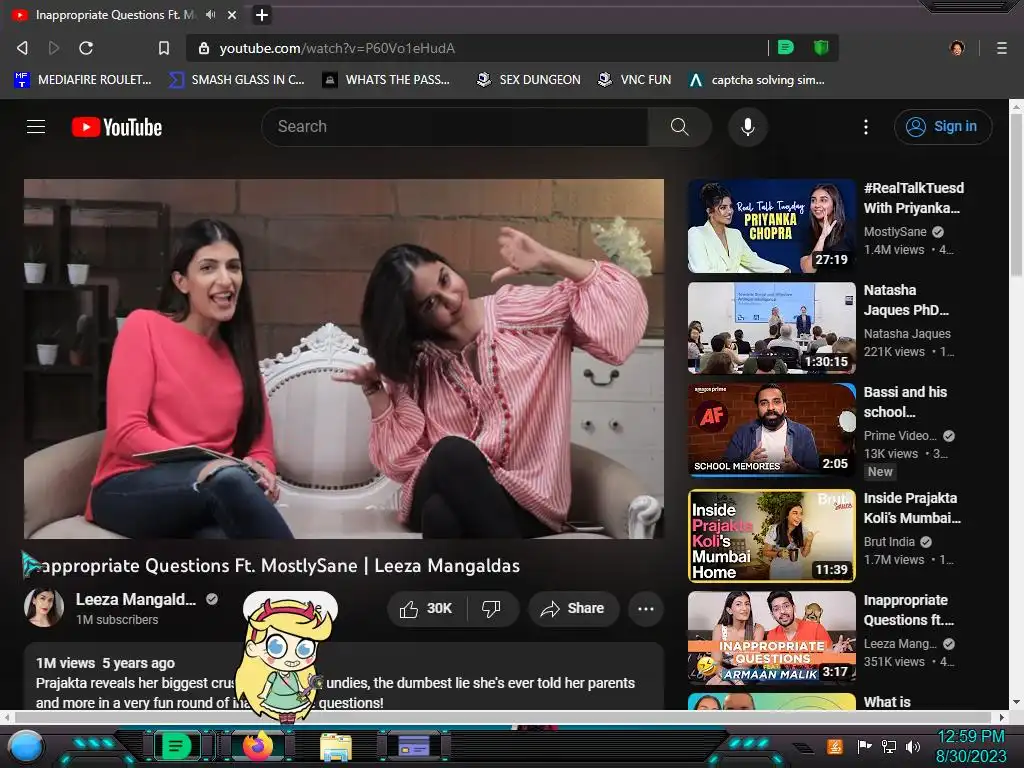Click the Sign in button
Screen dimensions: 1024x768
pyautogui.click(x=943, y=127)
